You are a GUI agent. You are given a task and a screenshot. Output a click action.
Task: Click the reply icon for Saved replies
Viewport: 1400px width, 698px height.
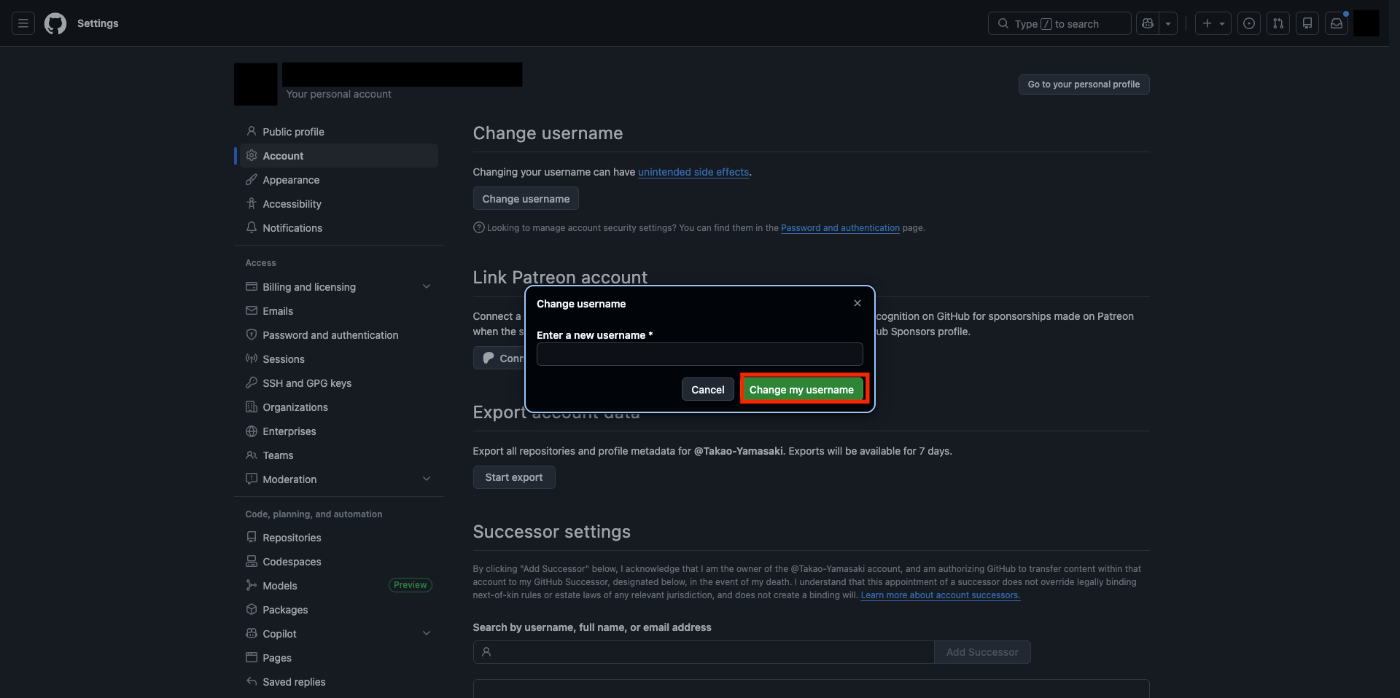coord(252,681)
